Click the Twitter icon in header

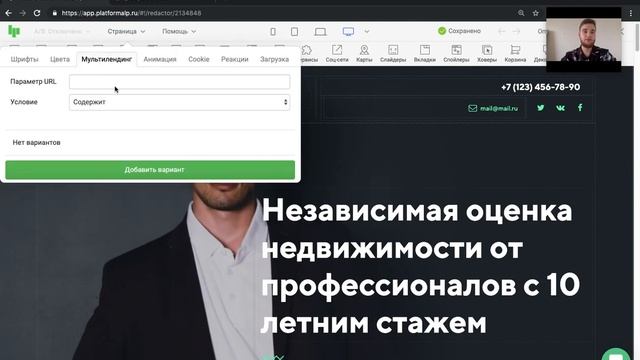[540, 108]
